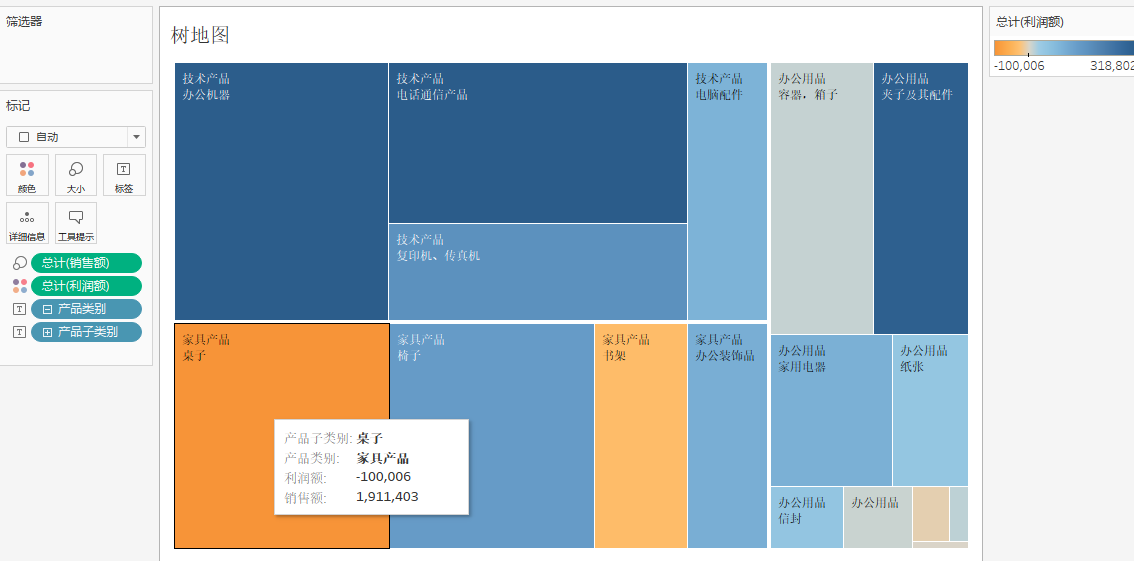Select the 电脑配件 treemap tile

[727, 192]
